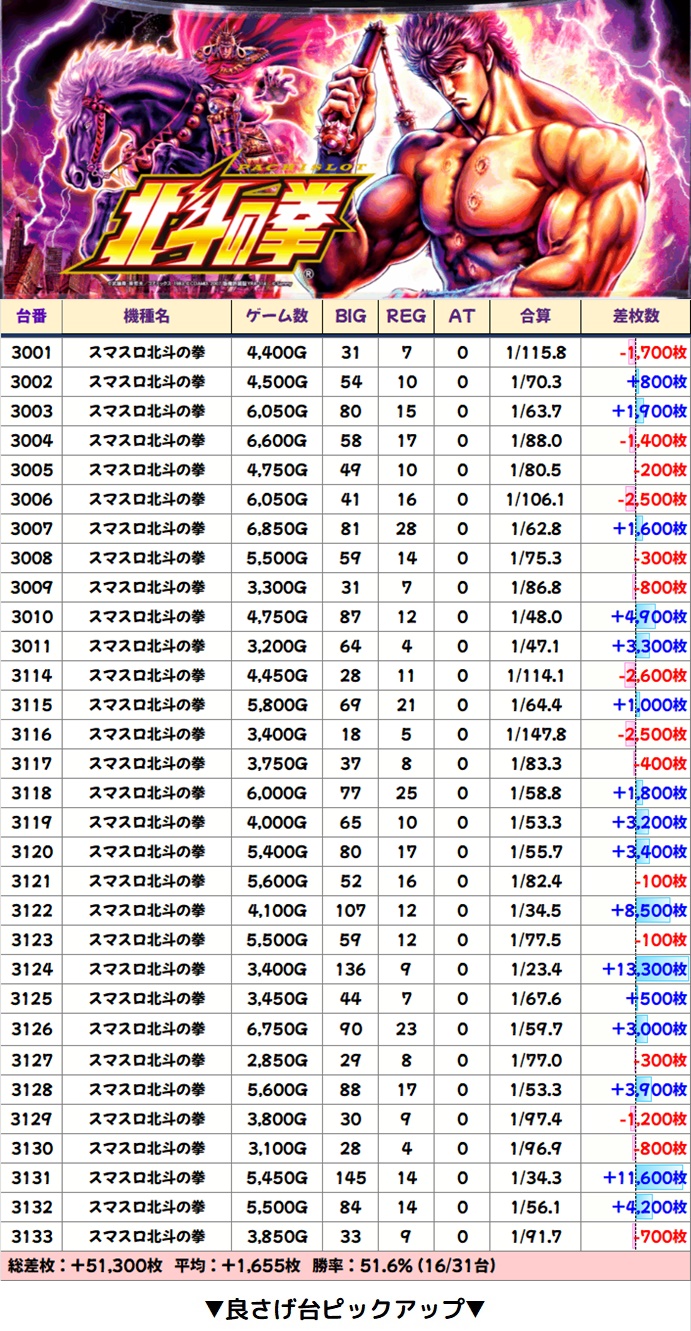Click the +11,600枚 difference bar

tap(644, 1179)
